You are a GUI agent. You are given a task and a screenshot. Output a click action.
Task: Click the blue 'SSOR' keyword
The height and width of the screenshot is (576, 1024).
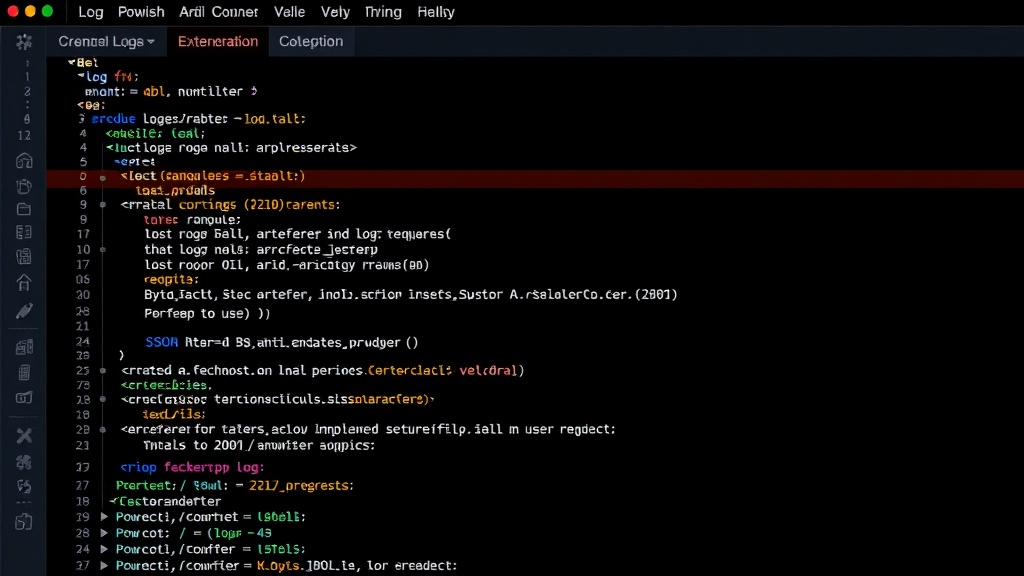tap(161, 342)
